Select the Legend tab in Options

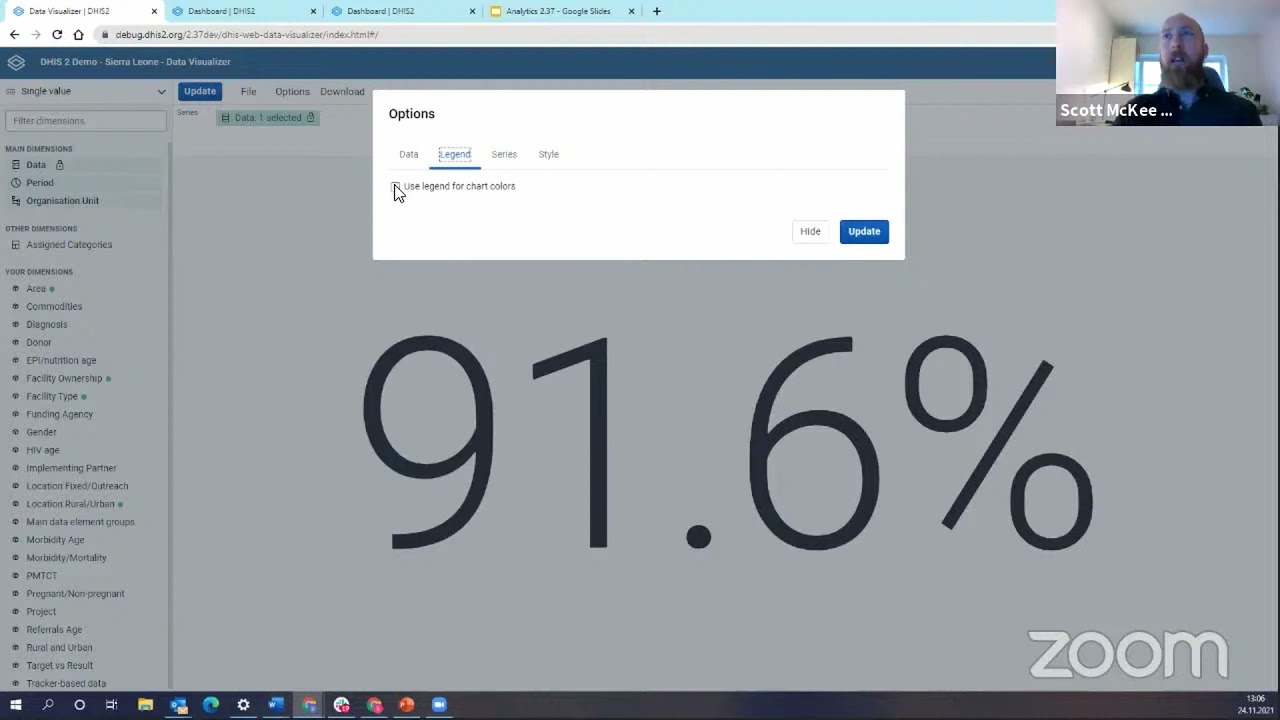(x=455, y=154)
